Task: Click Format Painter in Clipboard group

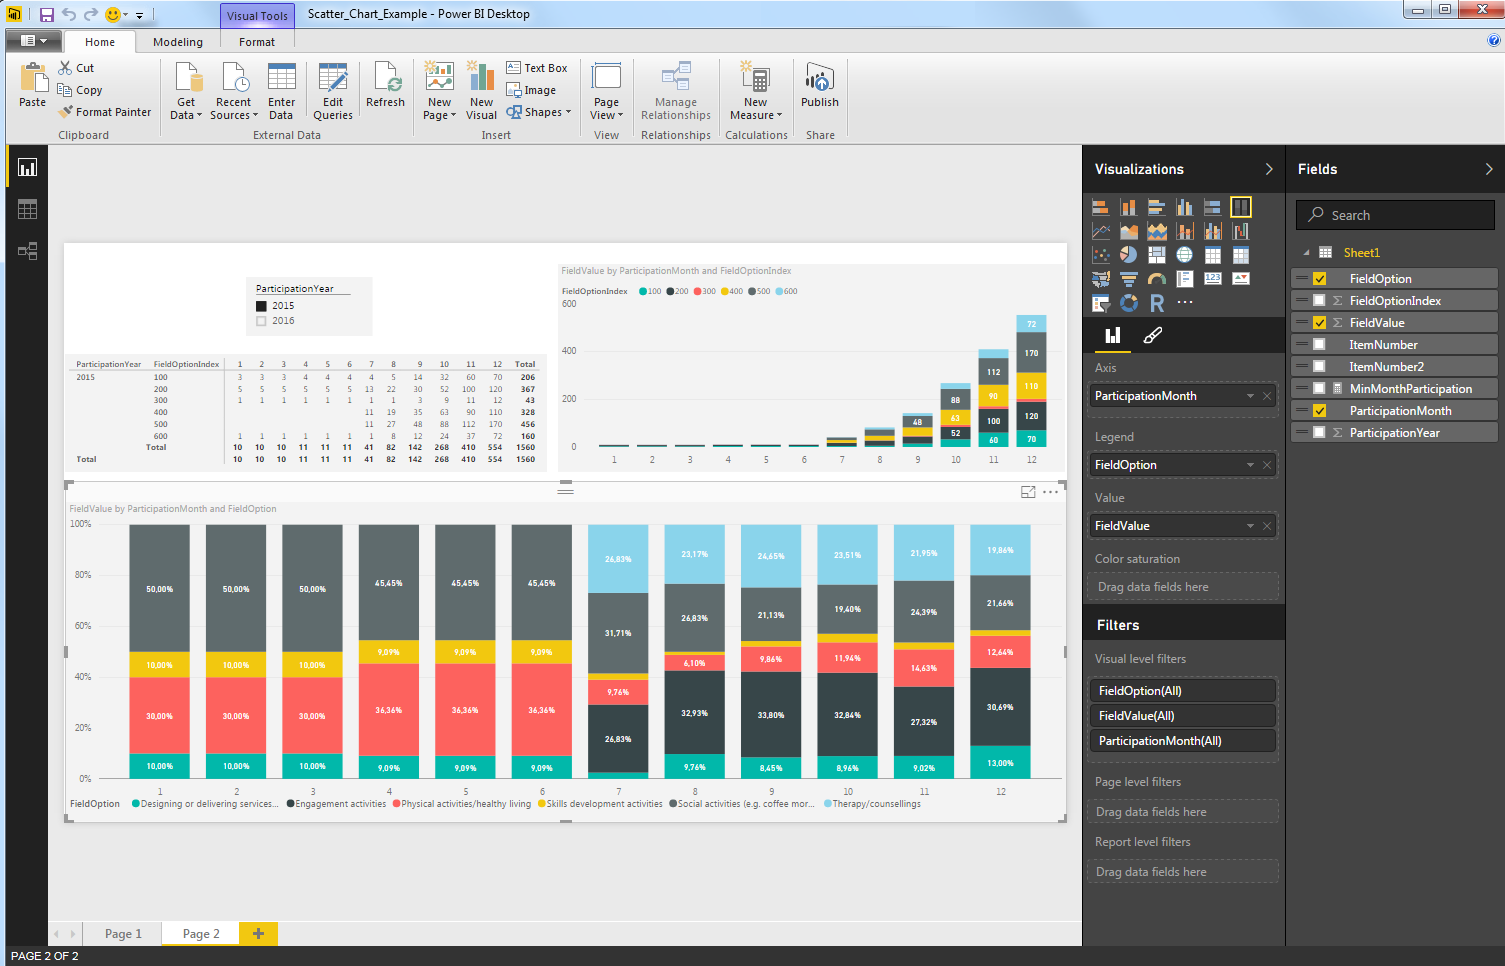Action: (x=106, y=112)
